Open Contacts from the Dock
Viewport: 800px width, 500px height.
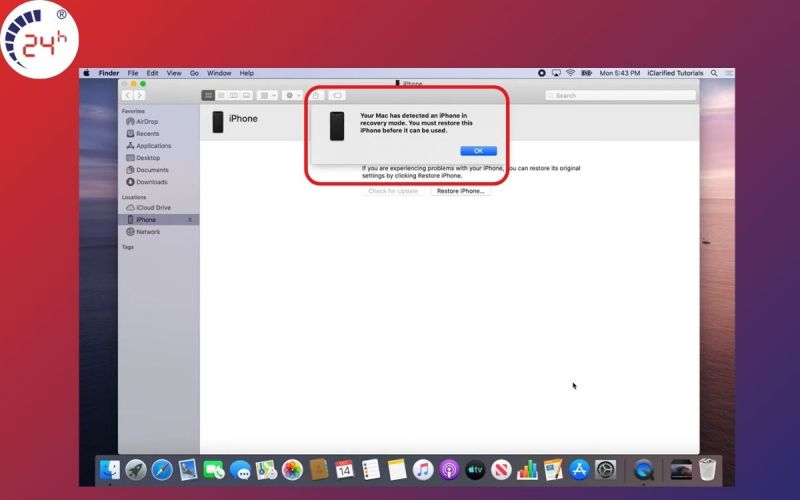318,469
